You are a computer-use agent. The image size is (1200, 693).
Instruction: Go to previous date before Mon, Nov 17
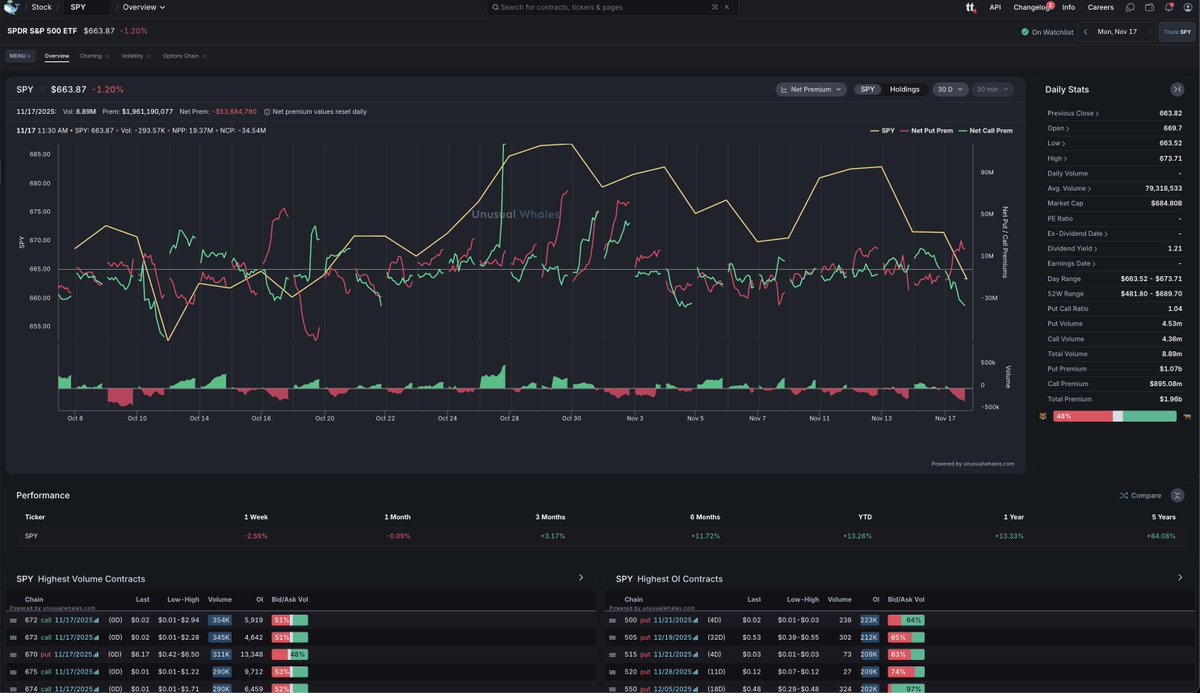pos(1086,32)
